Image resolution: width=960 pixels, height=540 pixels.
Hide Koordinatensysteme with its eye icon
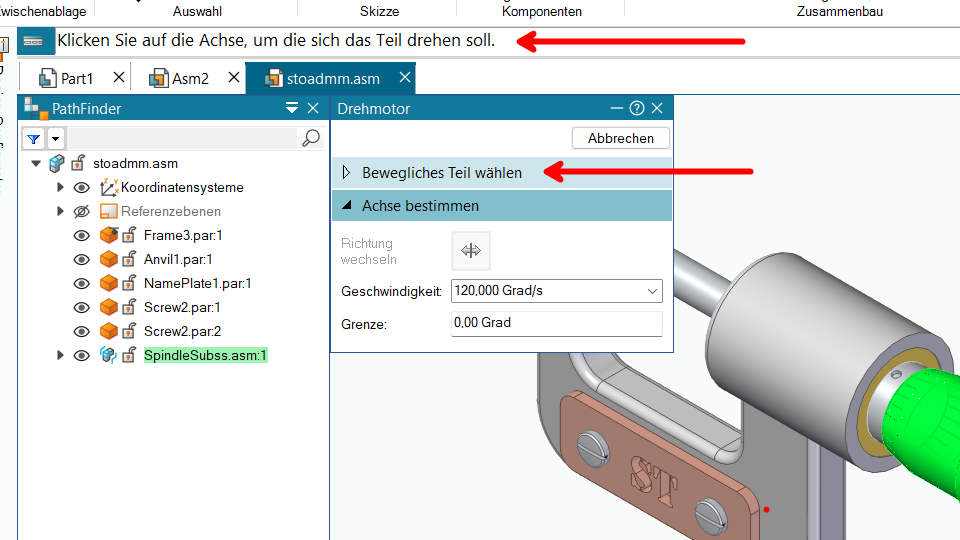(x=81, y=187)
